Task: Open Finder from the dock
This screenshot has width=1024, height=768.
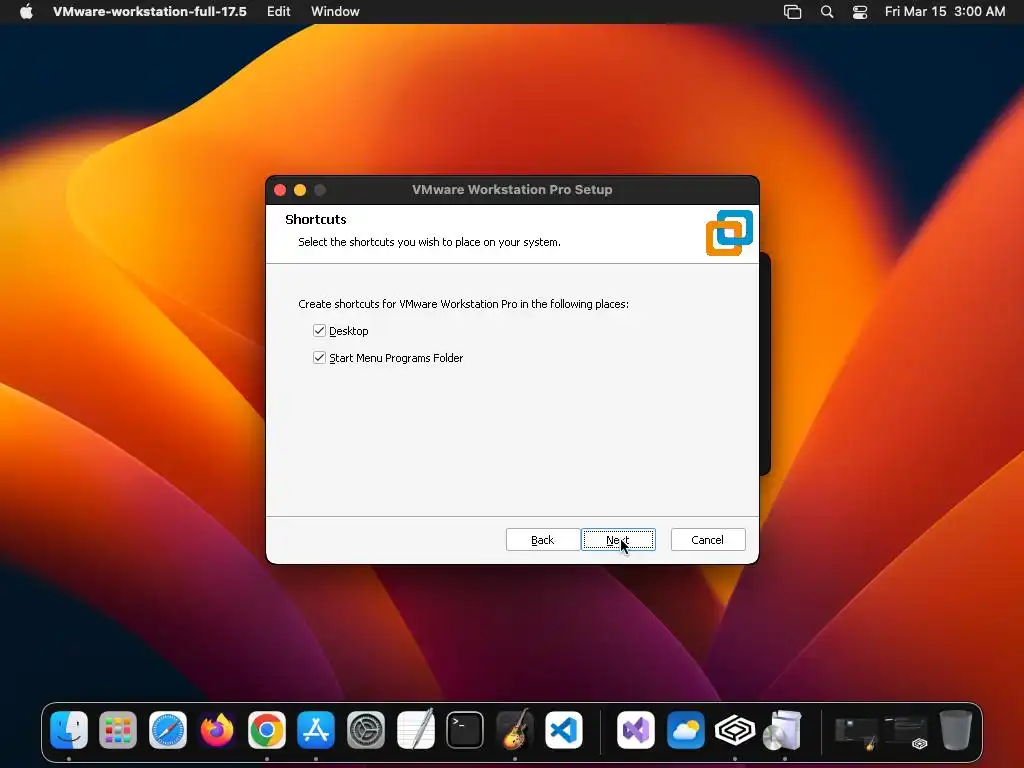Action: 69,729
